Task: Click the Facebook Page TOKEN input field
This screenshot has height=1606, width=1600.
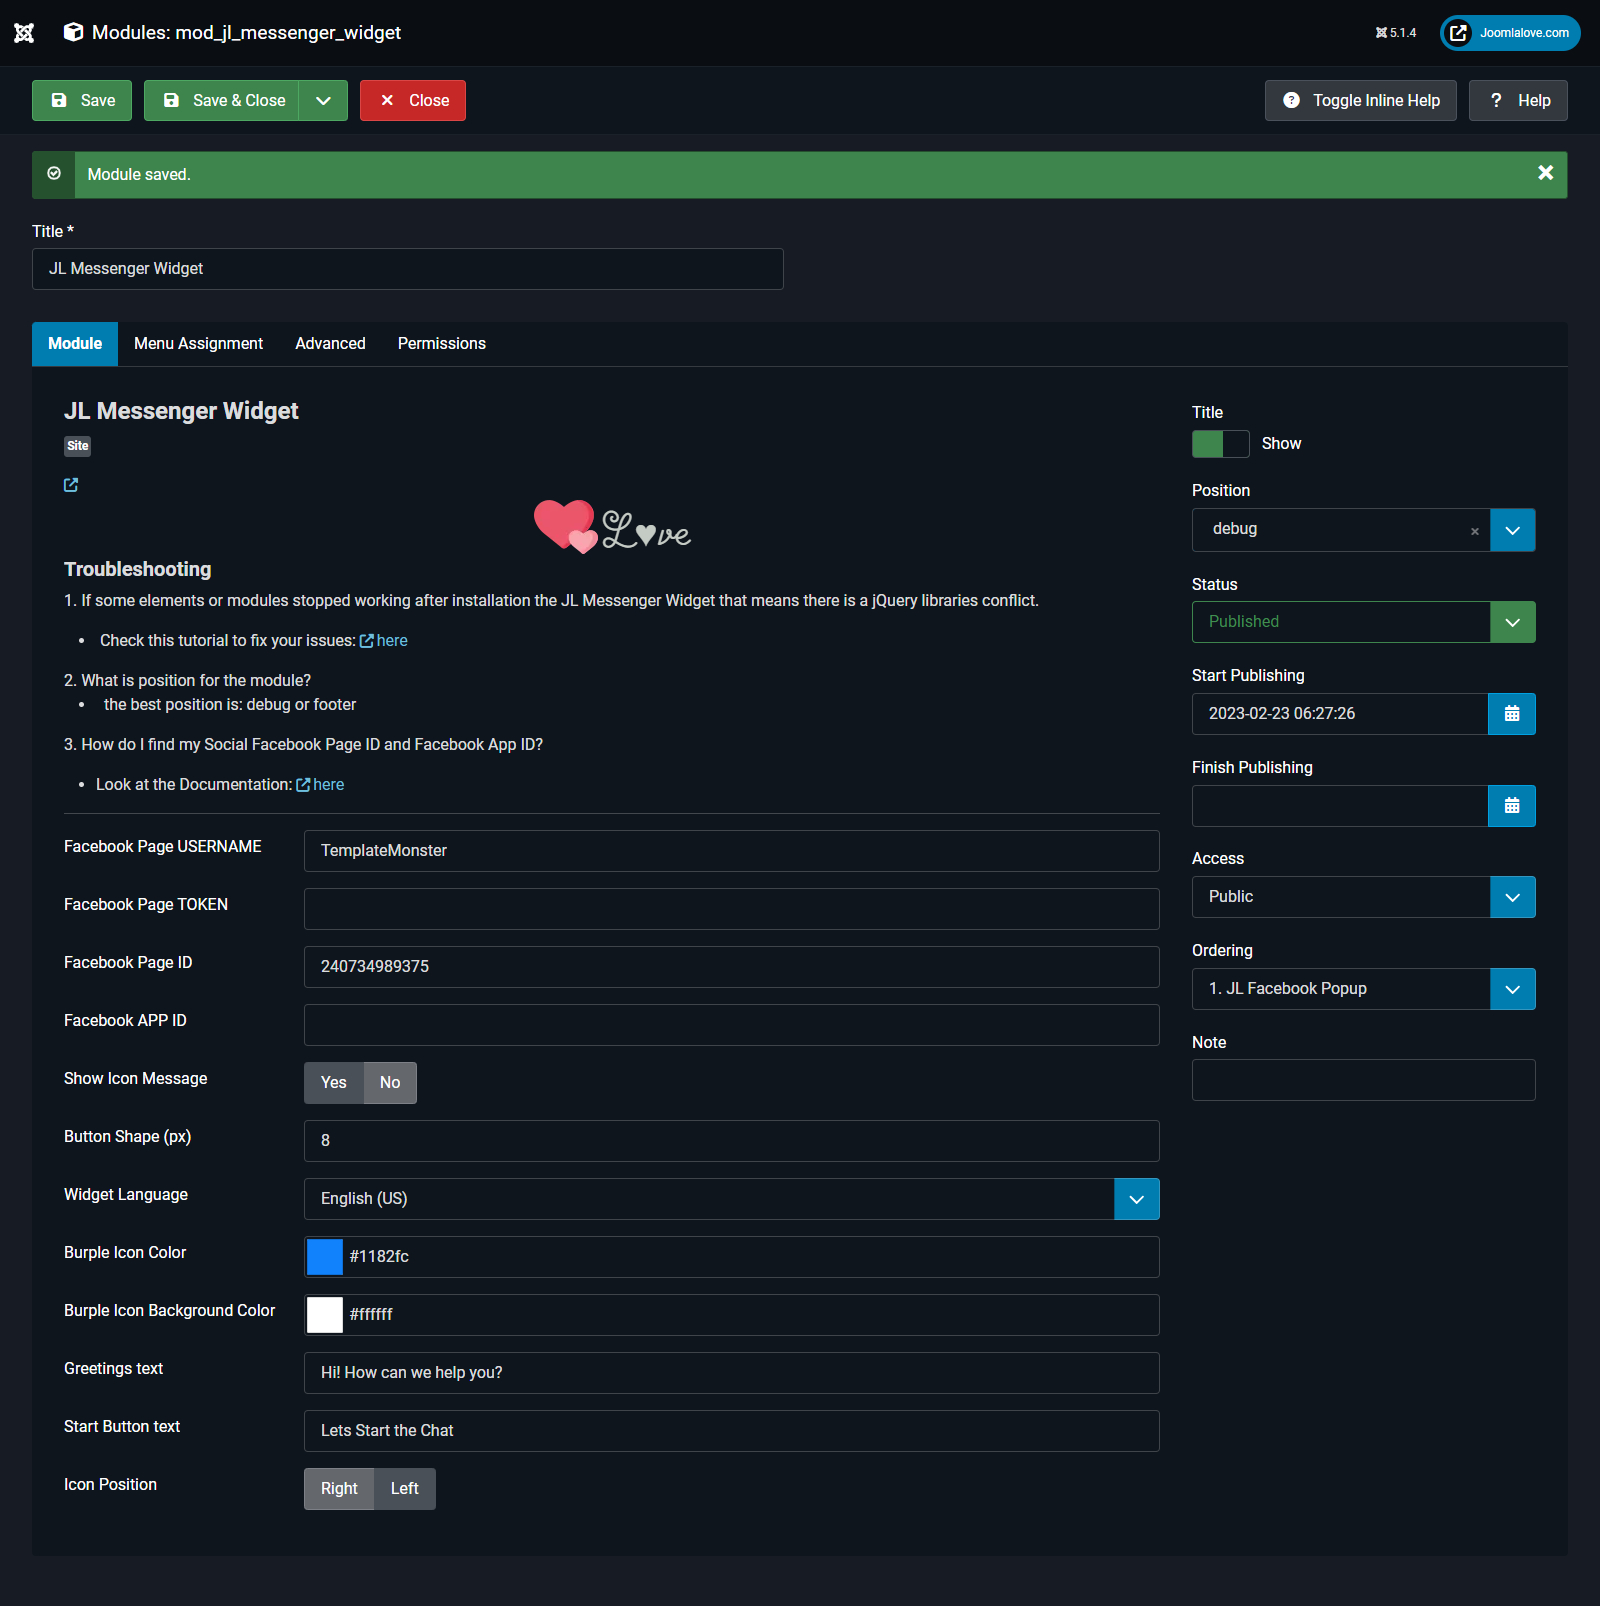Action: point(731,909)
